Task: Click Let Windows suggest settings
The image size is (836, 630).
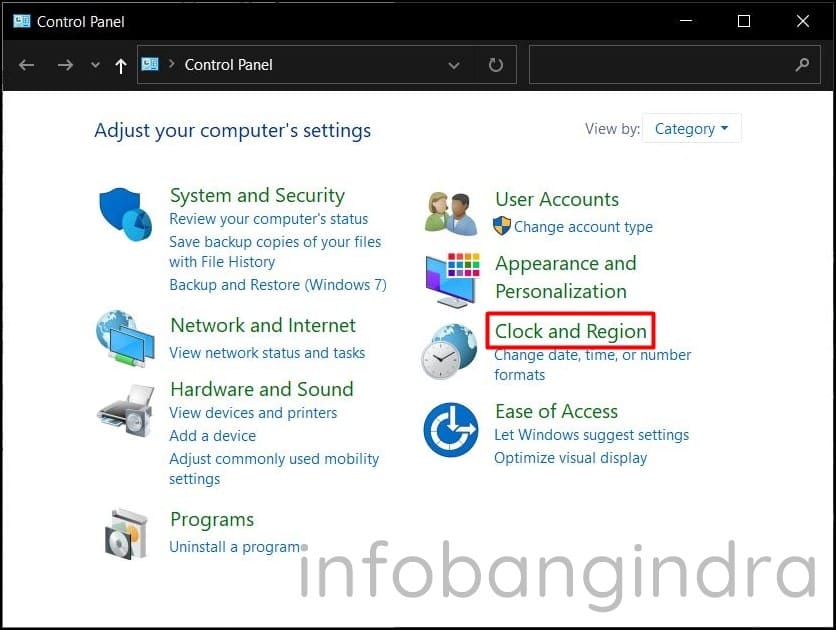Action: (x=592, y=435)
